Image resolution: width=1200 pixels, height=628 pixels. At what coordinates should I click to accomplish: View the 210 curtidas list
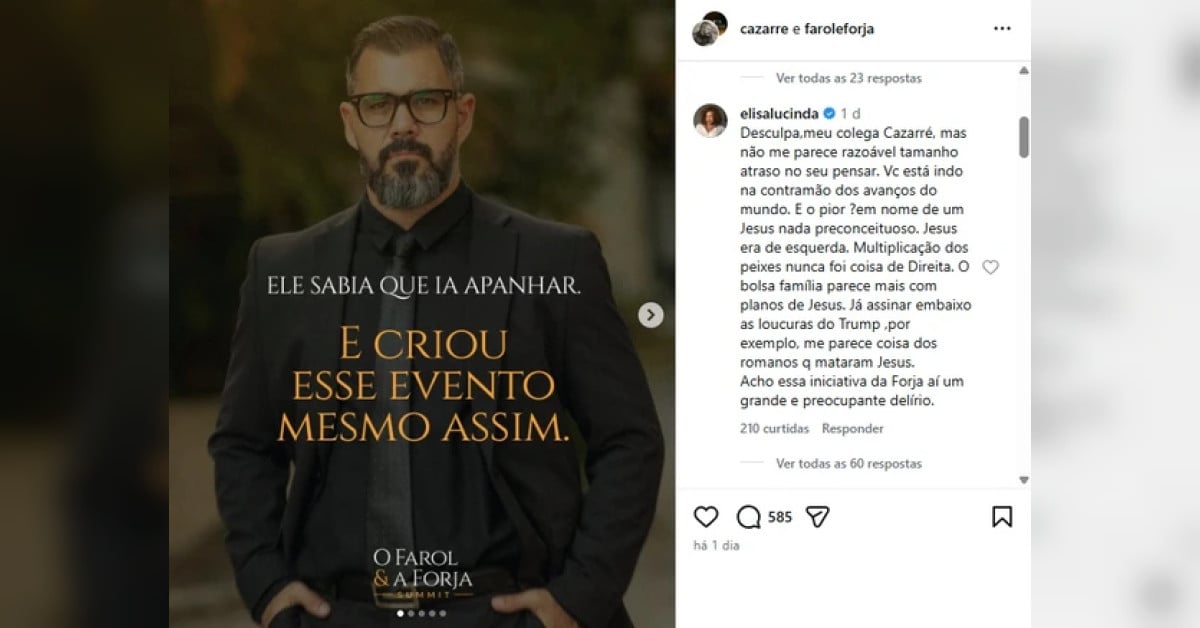pyautogui.click(x=774, y=429)
